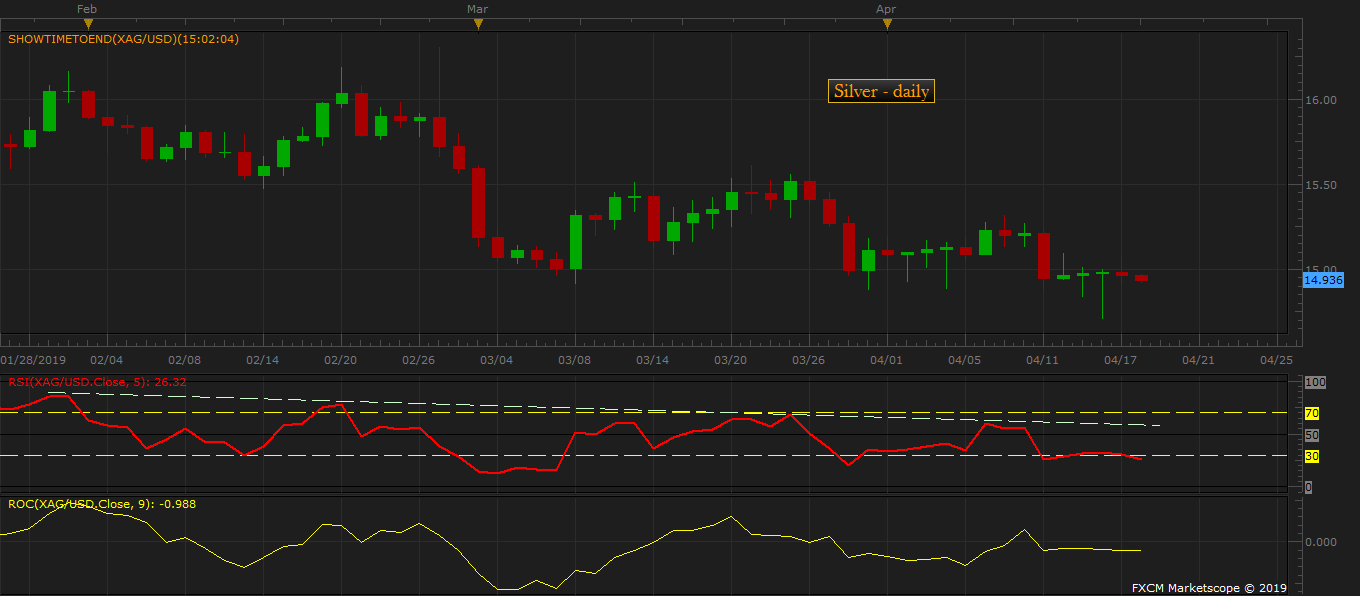Click the 15.50 price axis label

1322,185
